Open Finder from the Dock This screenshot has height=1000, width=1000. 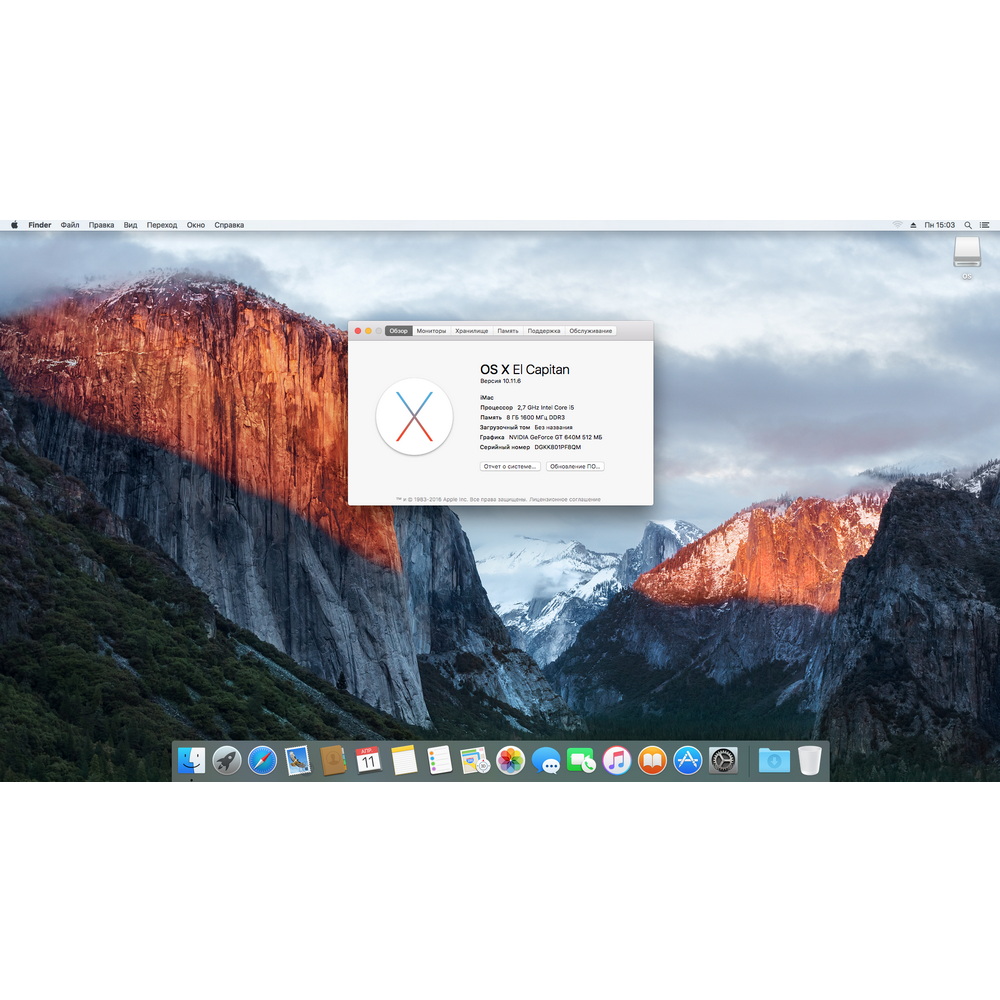click(x=191, y=760)
